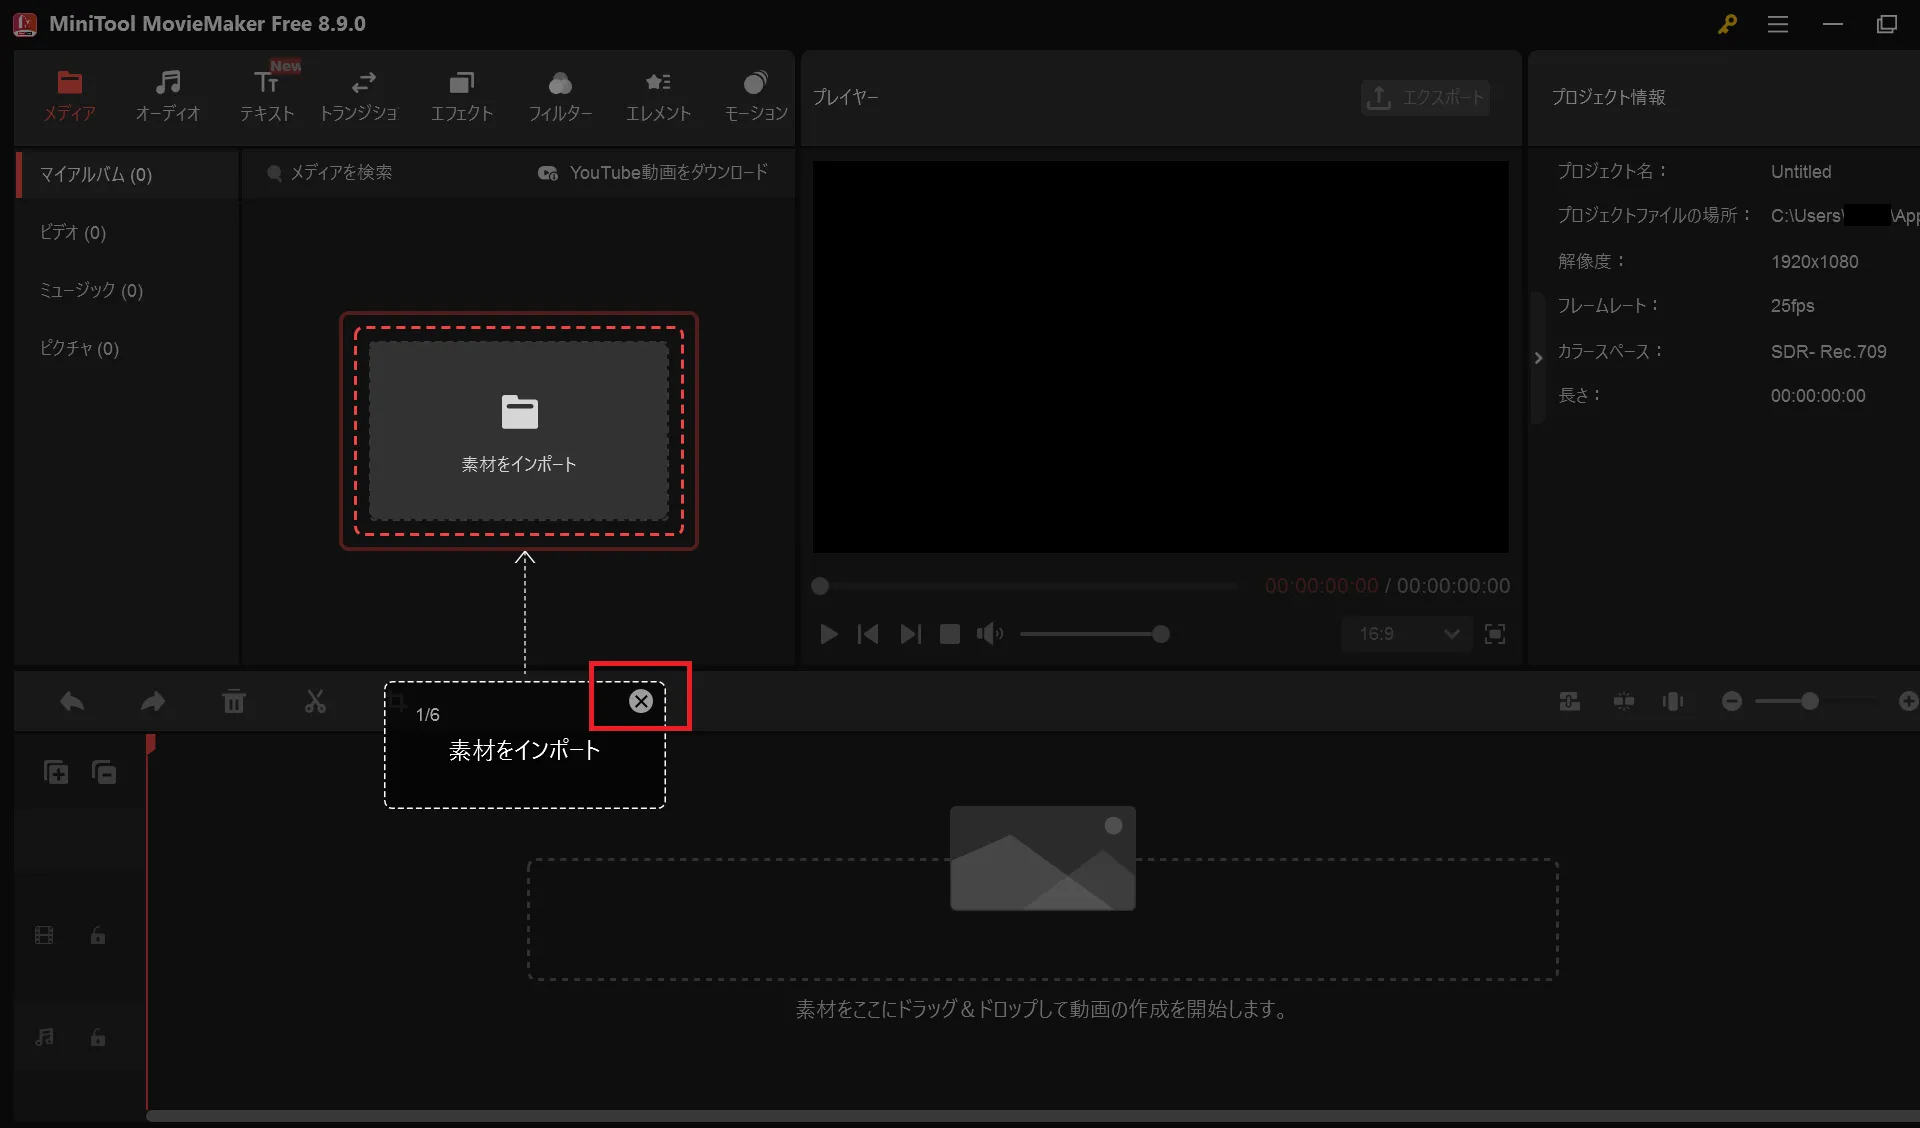
Task: Switch to the フィルター tab
Action: (560, 97)
